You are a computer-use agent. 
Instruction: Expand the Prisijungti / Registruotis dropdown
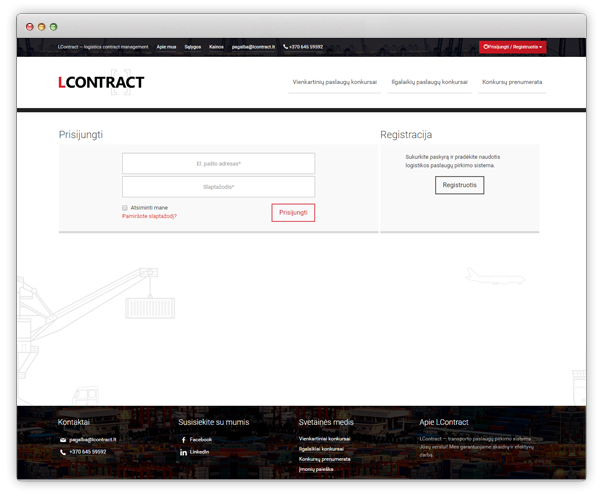512,47
